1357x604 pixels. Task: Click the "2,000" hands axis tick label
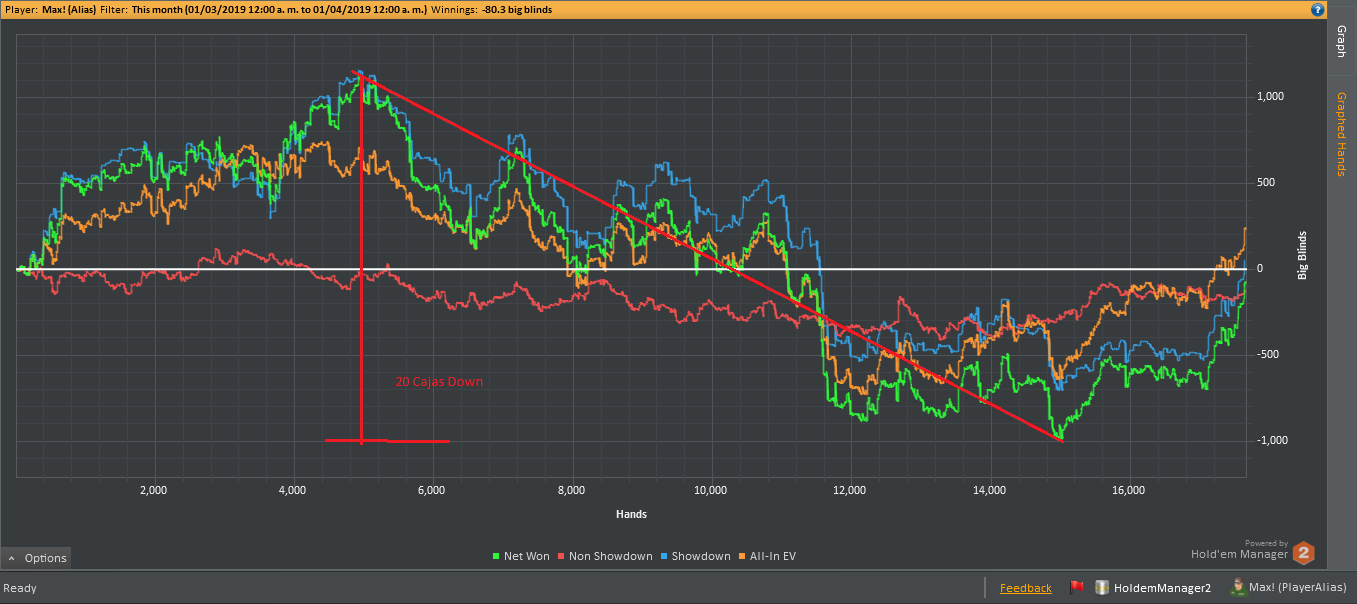[153, 491]
